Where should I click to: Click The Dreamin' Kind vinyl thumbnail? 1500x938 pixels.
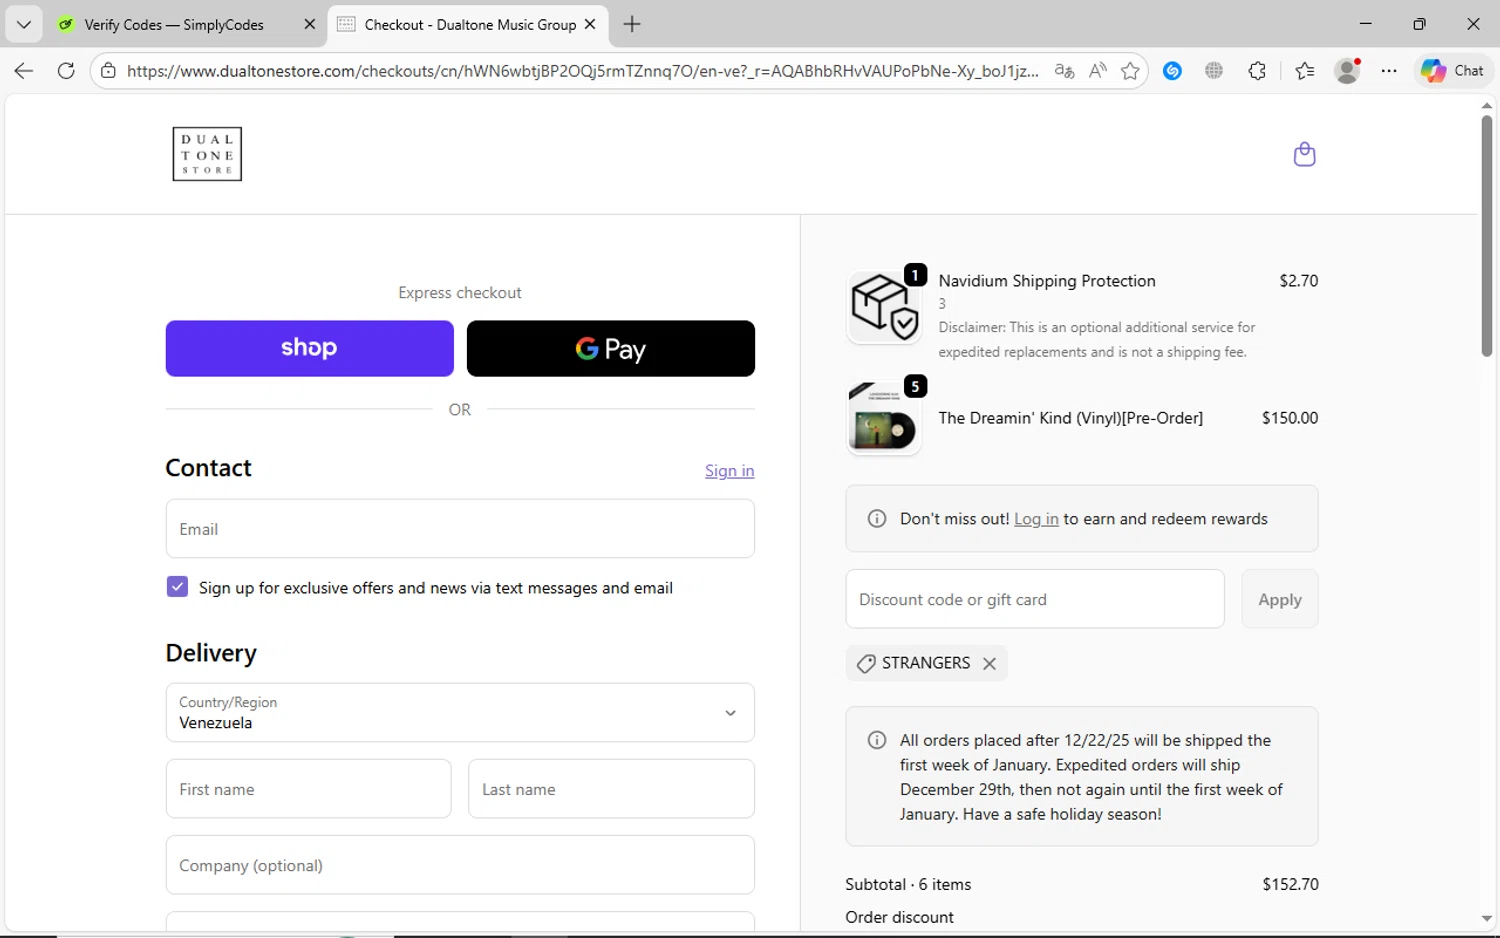[884, 418]
